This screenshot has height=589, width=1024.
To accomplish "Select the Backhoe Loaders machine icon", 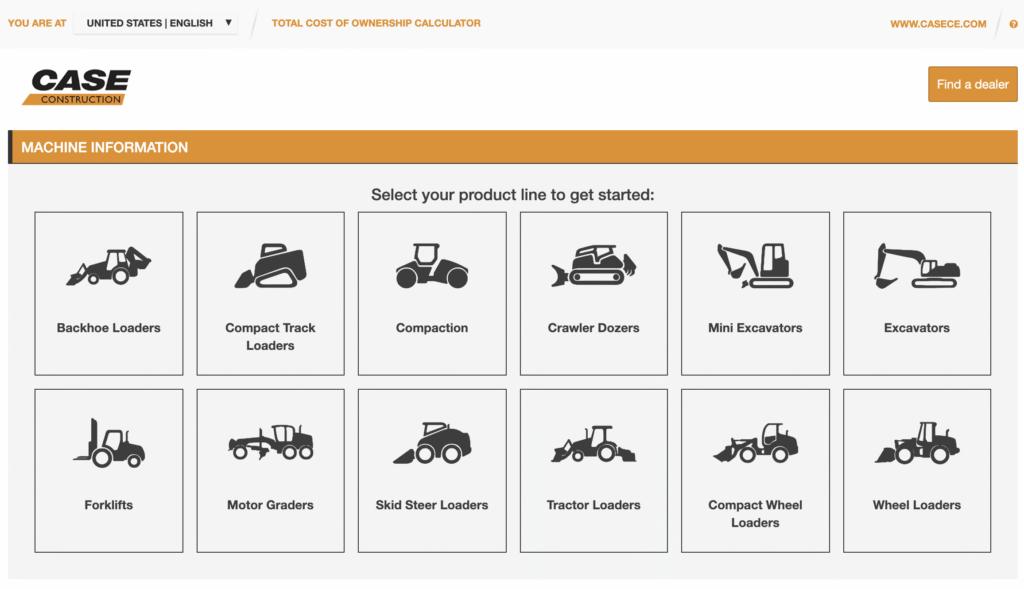I will pyautogui.click(x=109, y=266).
